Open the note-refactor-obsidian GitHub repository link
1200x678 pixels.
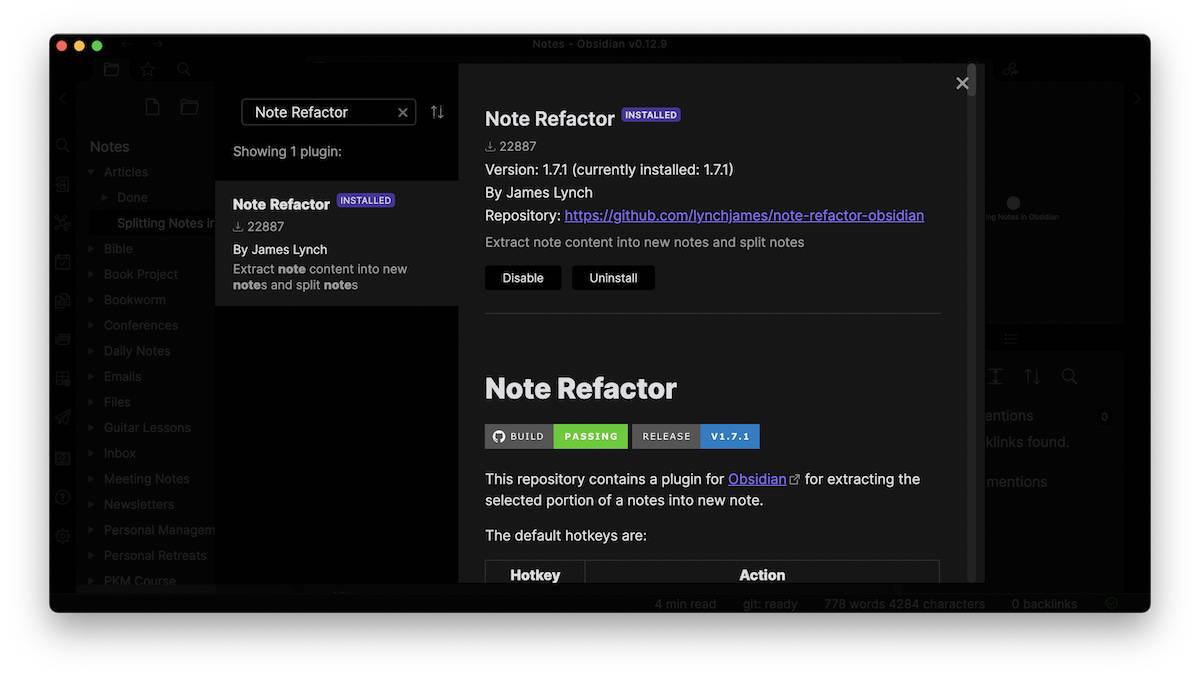(744, 216)
